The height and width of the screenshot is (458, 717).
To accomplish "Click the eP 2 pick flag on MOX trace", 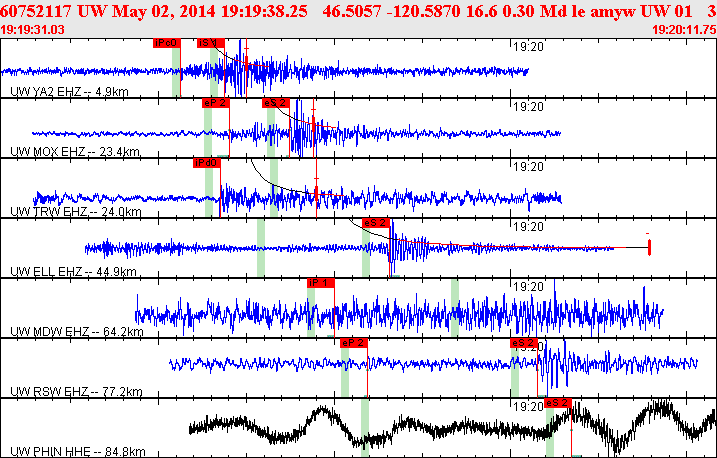I will [x=216, y=103].
